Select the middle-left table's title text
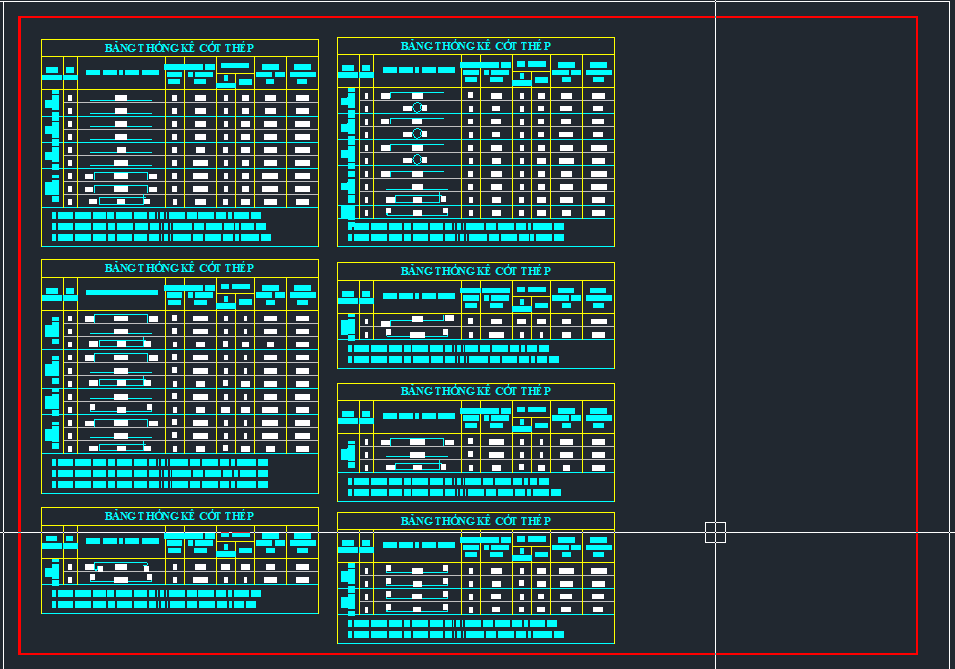The width and height of the screenshot is (955, 669). (x=180, y=268)
